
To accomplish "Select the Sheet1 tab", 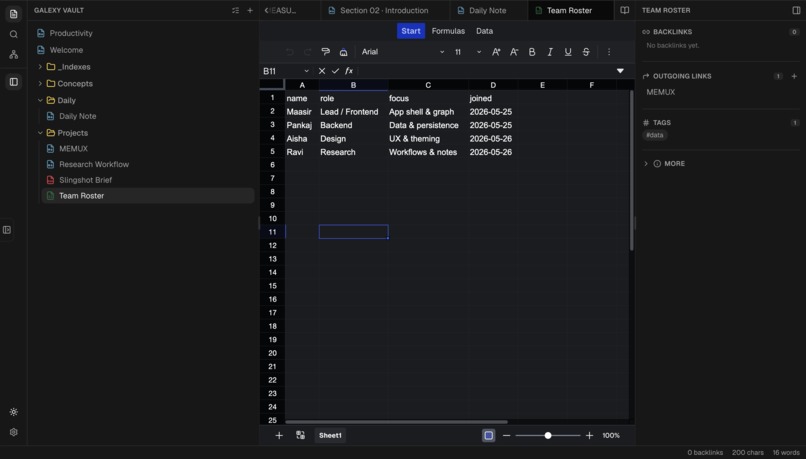I will (x=330, y=435).
